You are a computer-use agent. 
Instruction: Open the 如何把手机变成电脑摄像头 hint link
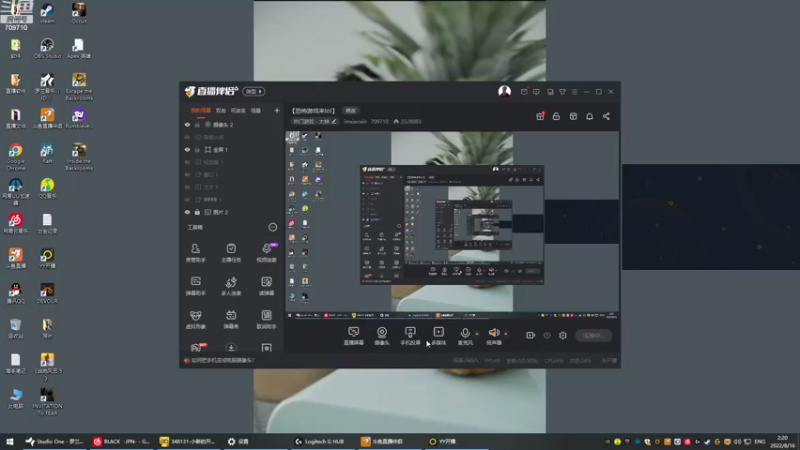(223, 360)
